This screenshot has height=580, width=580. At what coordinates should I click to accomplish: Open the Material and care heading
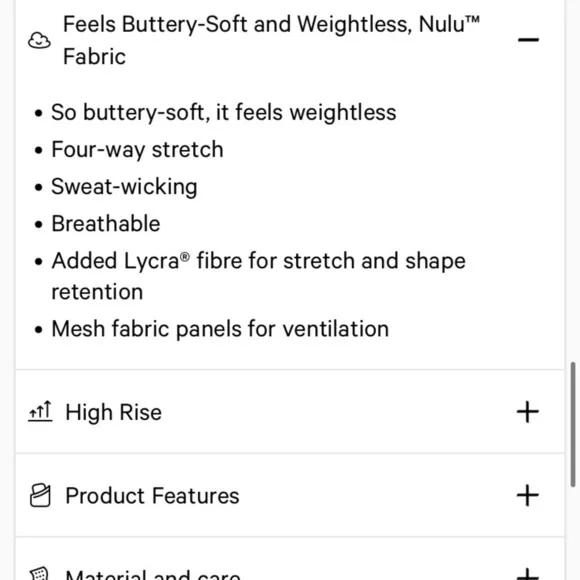(x=153, y=575)
